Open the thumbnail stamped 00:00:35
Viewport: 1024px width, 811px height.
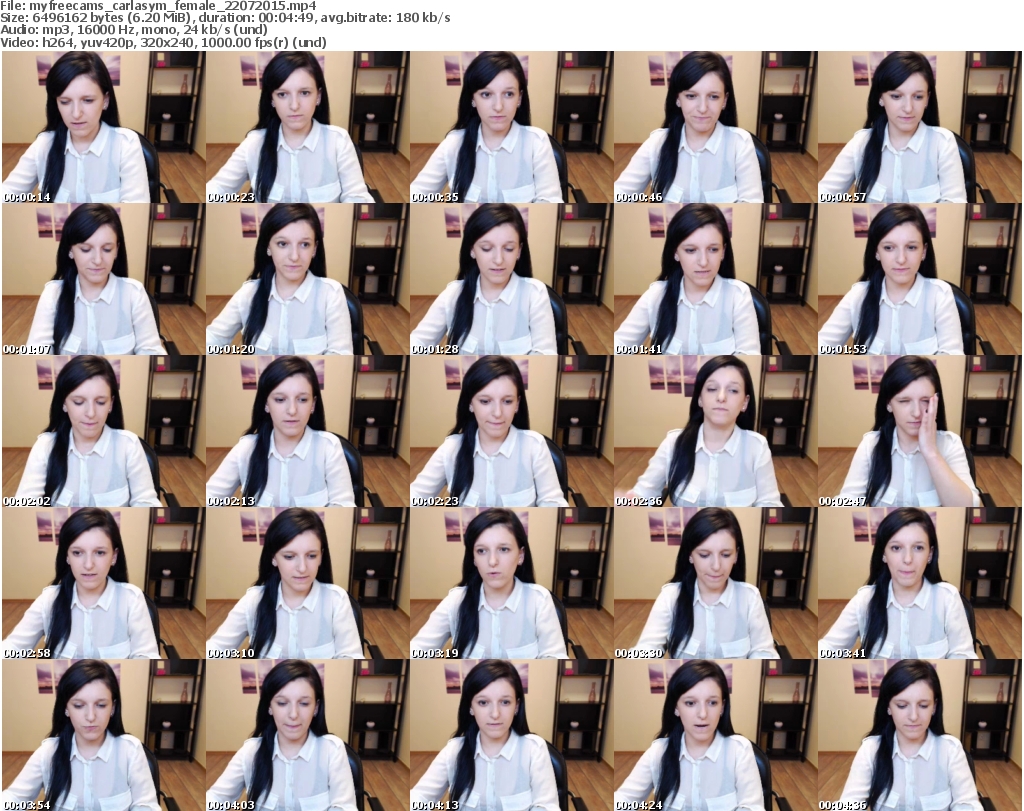(511, 127)
